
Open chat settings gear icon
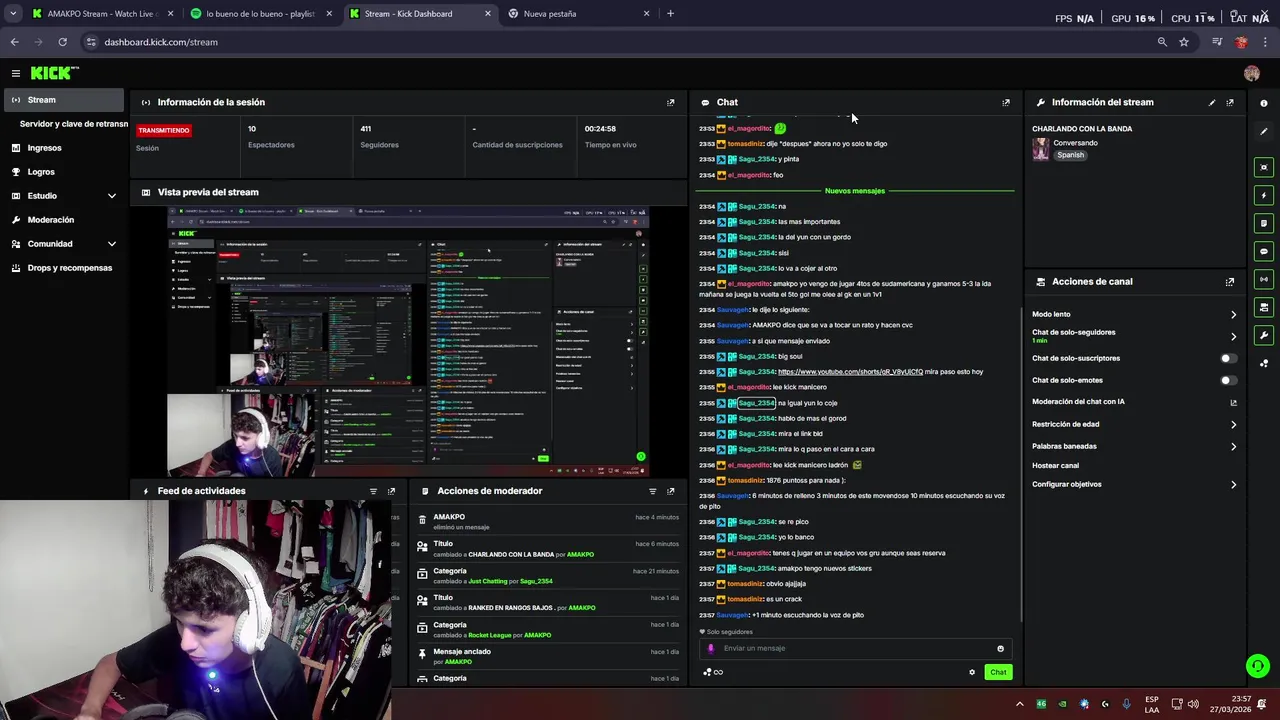click(x=972, y=672)
